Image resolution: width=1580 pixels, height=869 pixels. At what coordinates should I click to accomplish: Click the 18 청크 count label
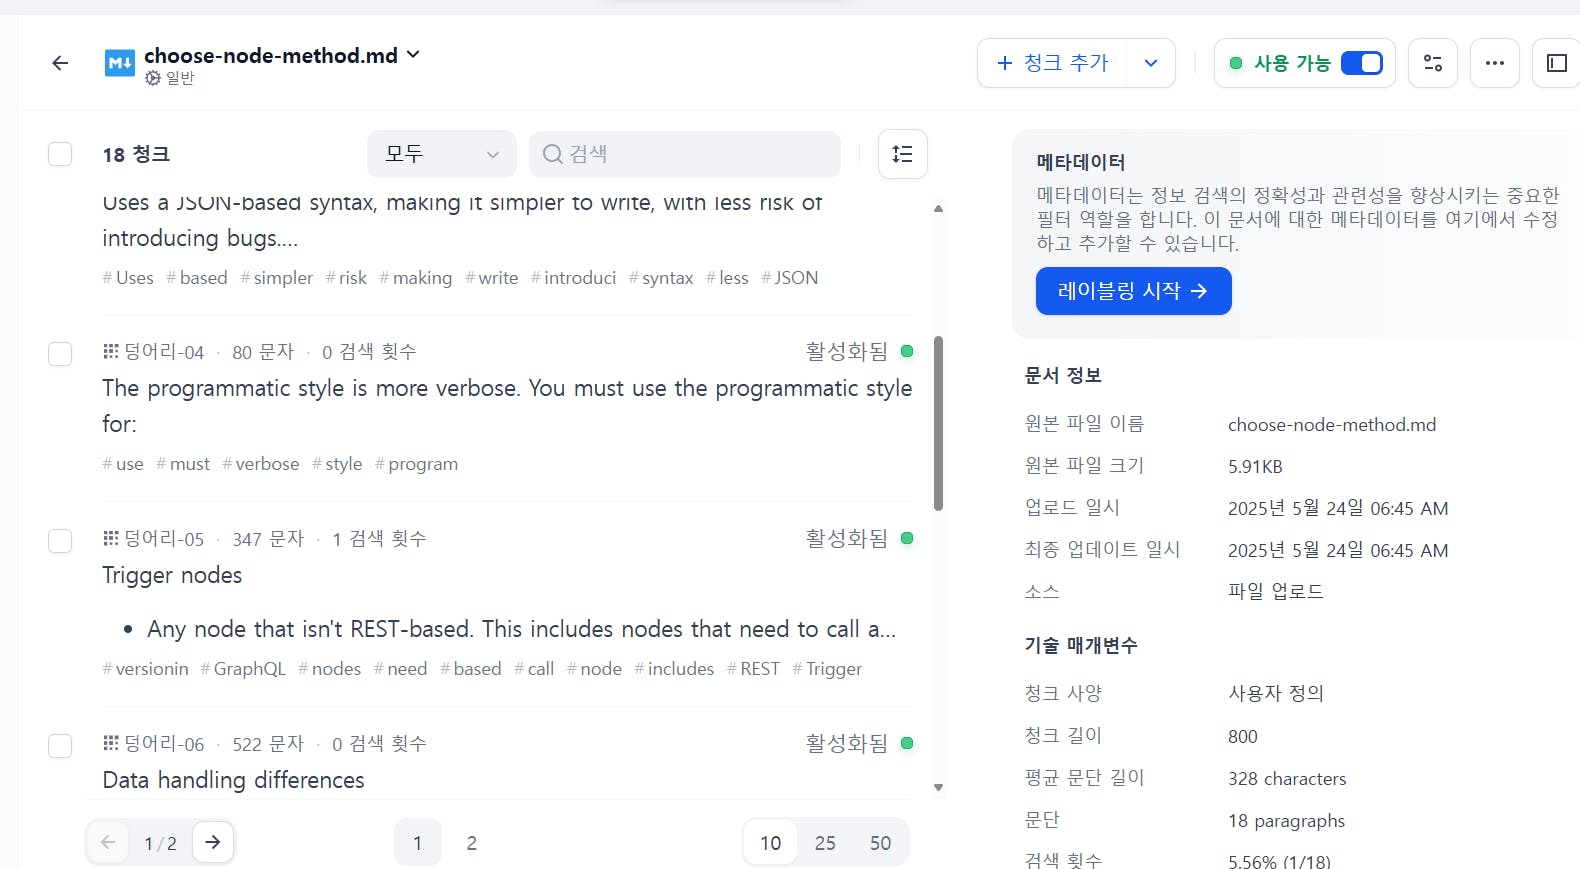[x=136, y=154]
